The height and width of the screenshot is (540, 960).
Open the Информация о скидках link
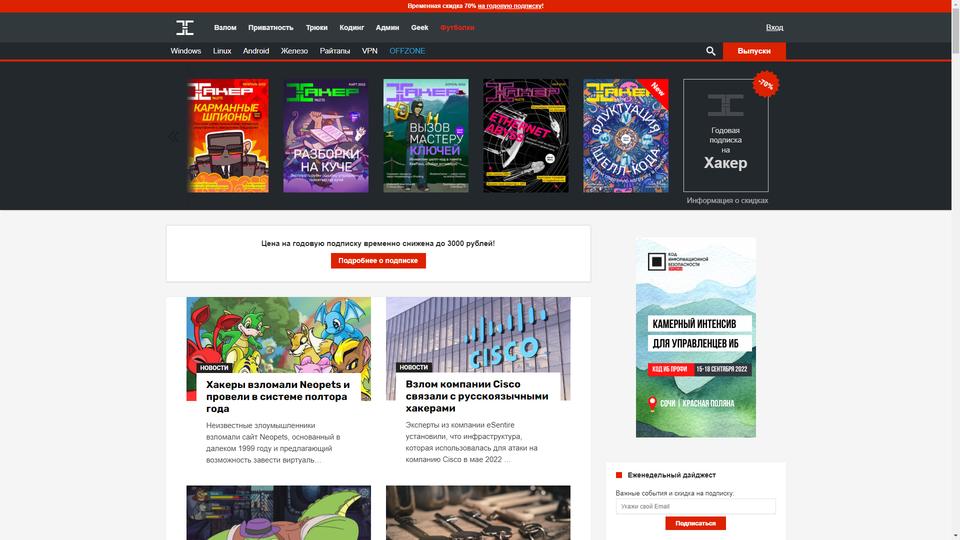pos(727,200)
